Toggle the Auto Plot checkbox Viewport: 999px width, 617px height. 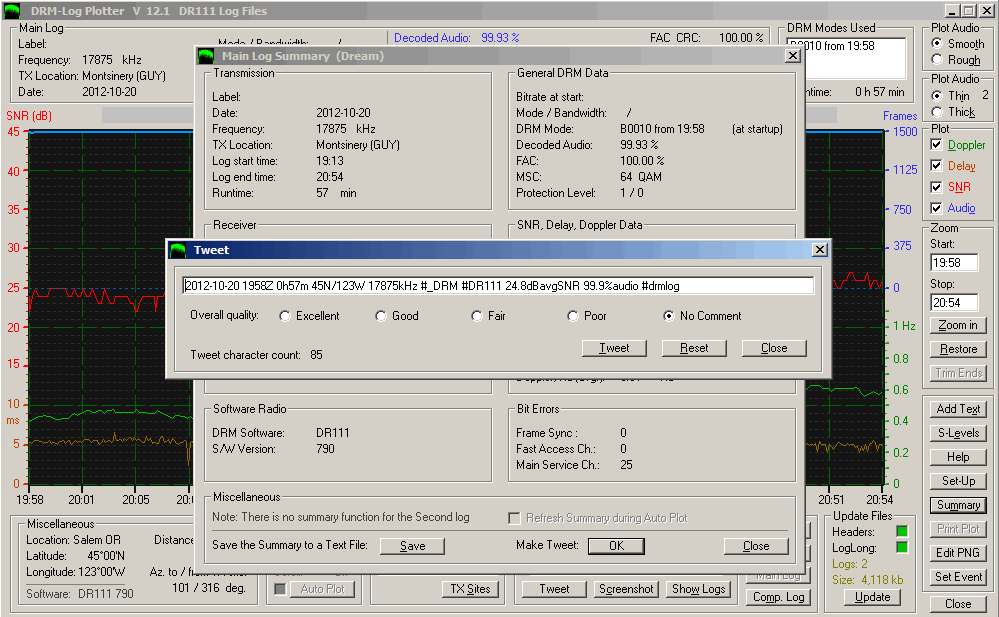(280, 589)
